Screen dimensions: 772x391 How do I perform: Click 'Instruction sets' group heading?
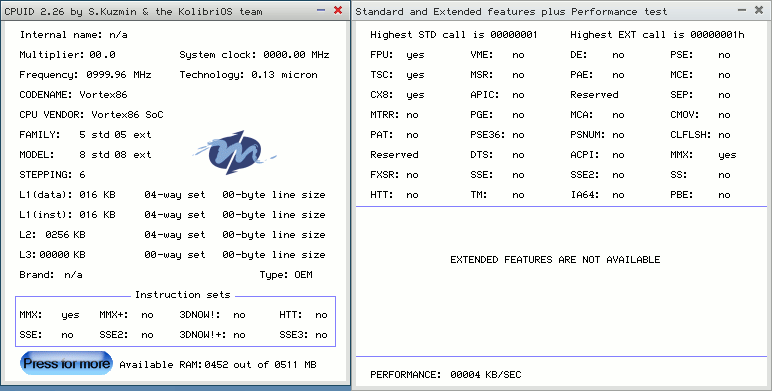[183, 295]
